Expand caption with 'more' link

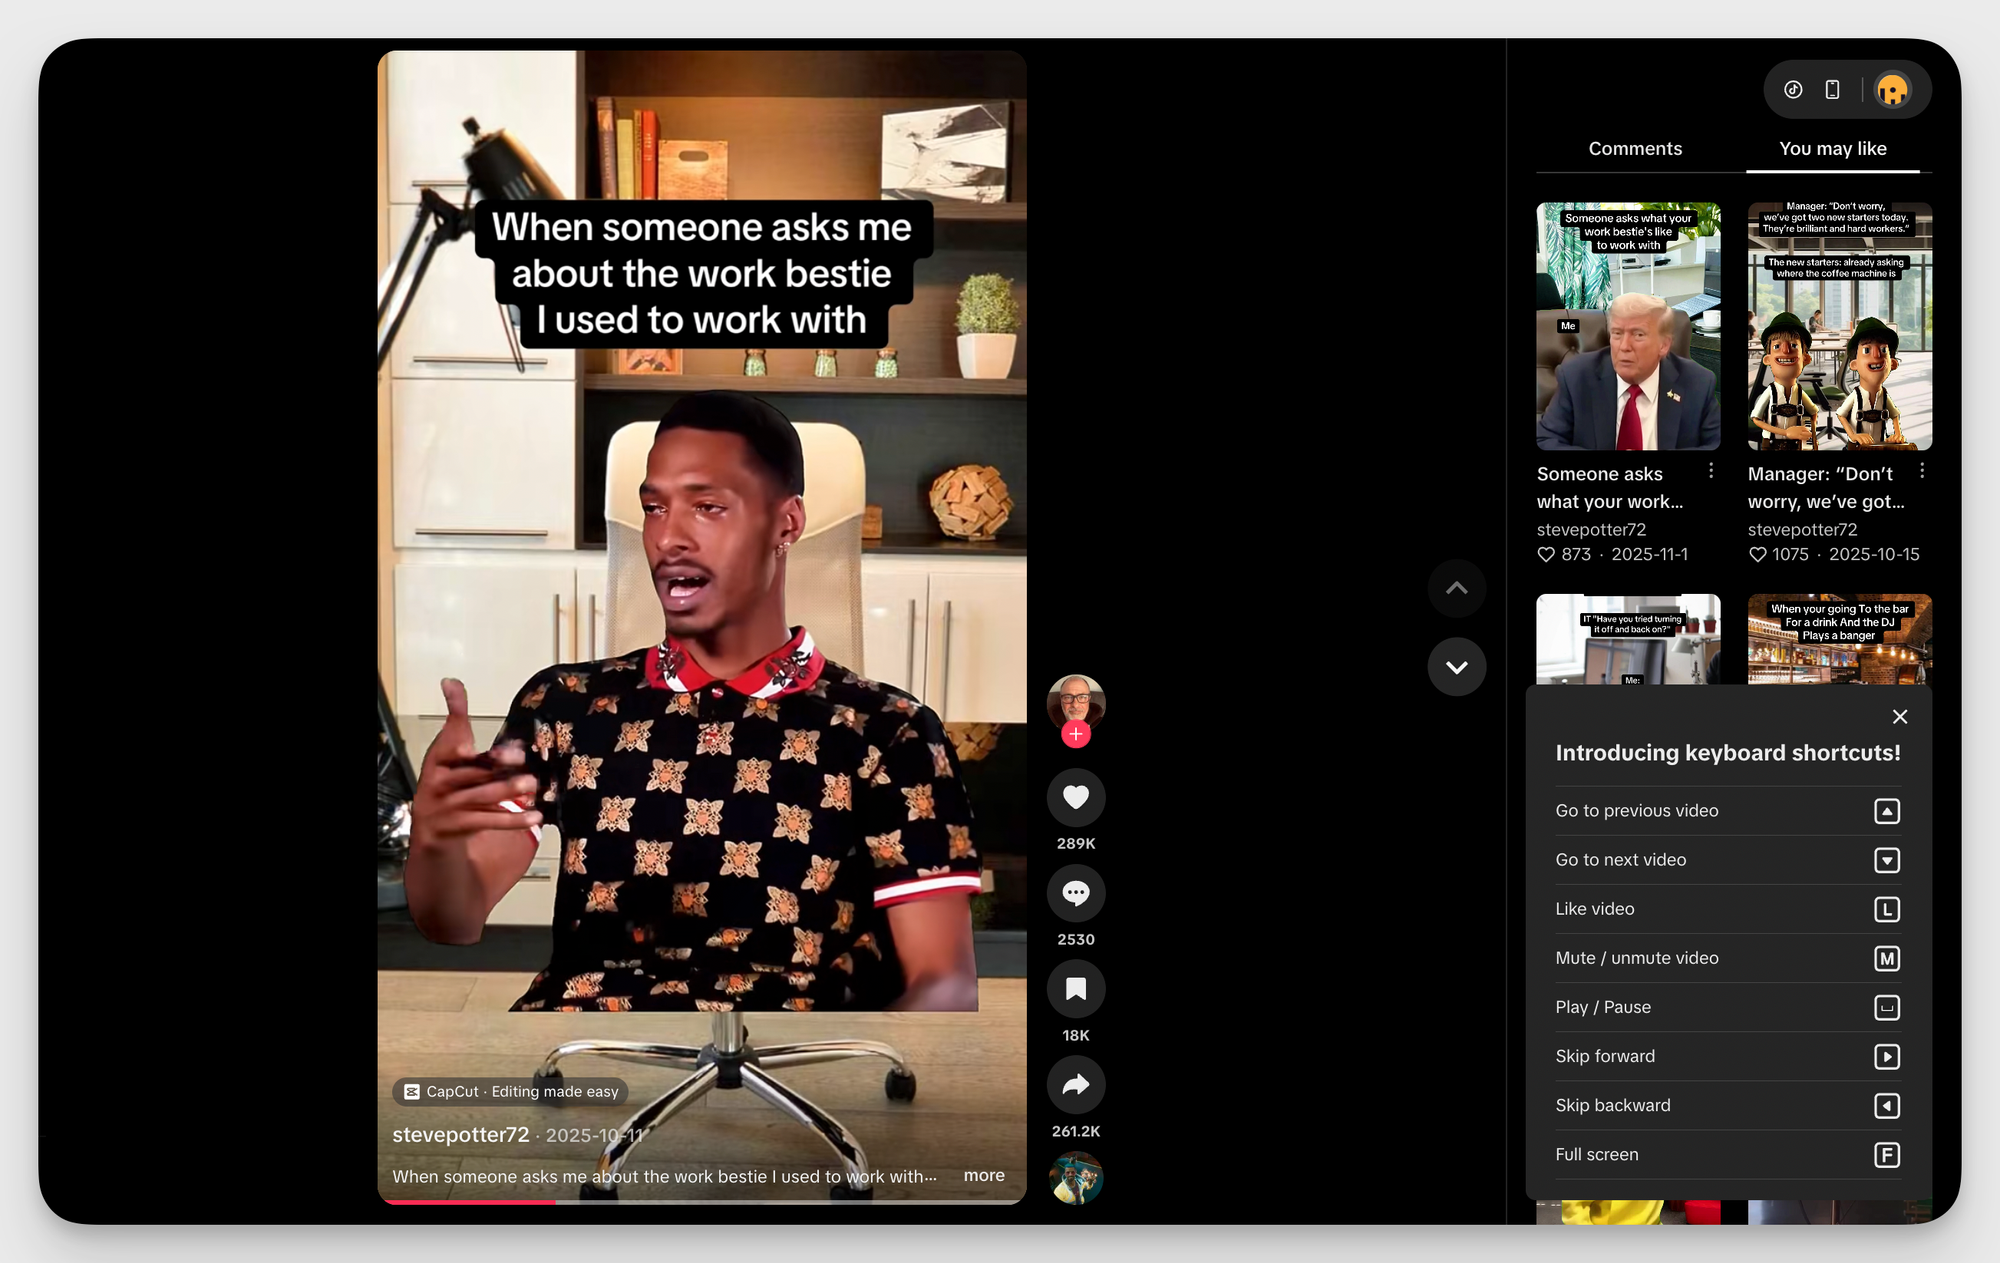click(983, 1176)
